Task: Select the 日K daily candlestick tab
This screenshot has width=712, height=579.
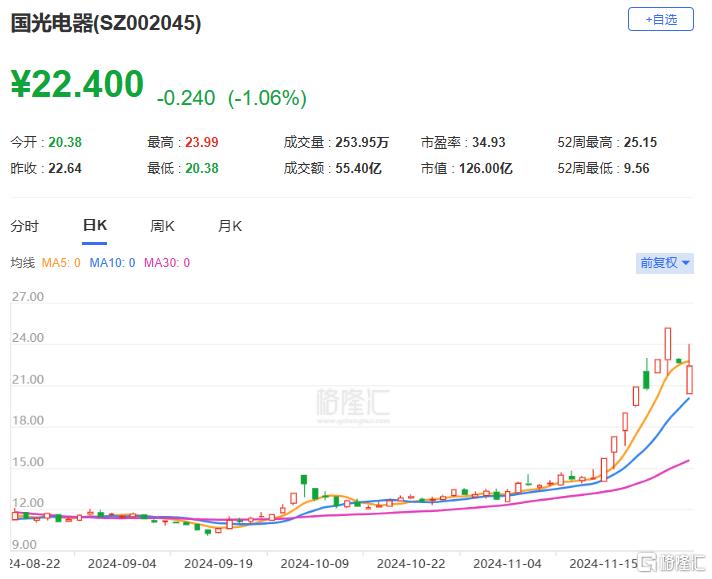Action: click(x=95, y=226)
